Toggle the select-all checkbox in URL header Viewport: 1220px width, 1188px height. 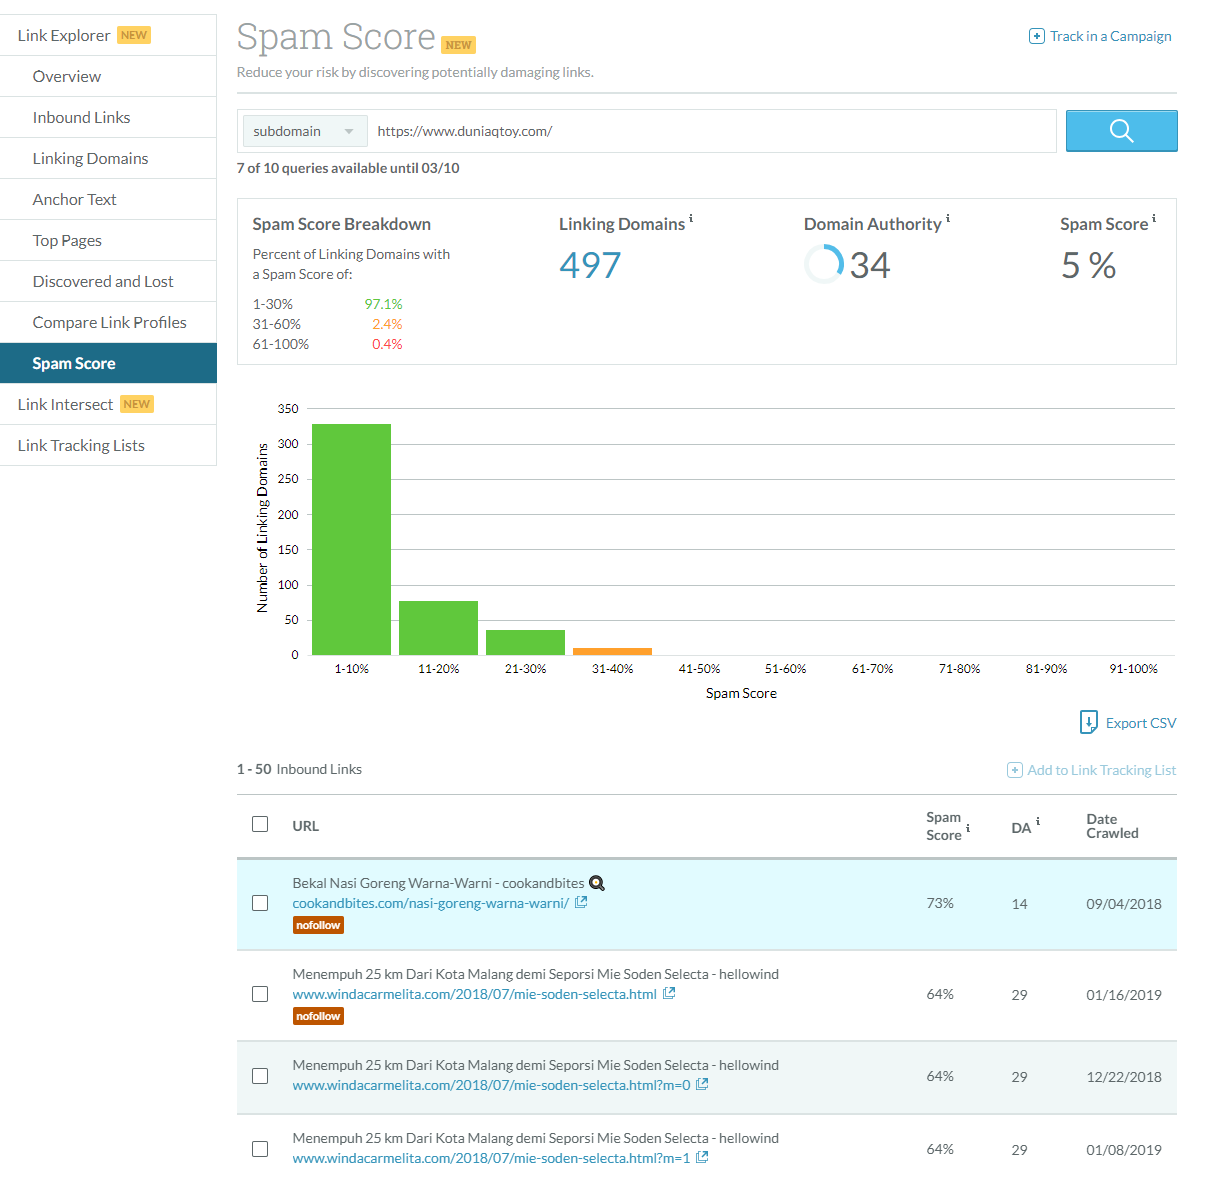coord(260,824)
